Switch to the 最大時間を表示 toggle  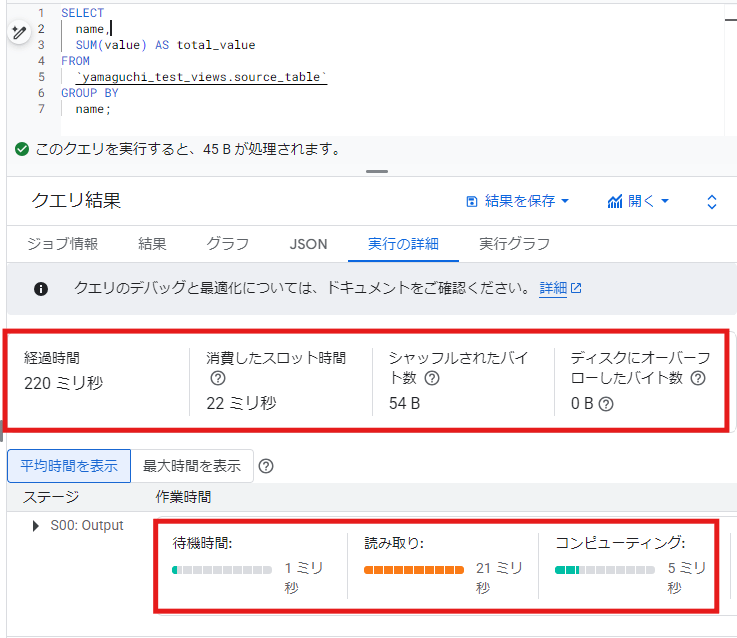click(192, 466)
